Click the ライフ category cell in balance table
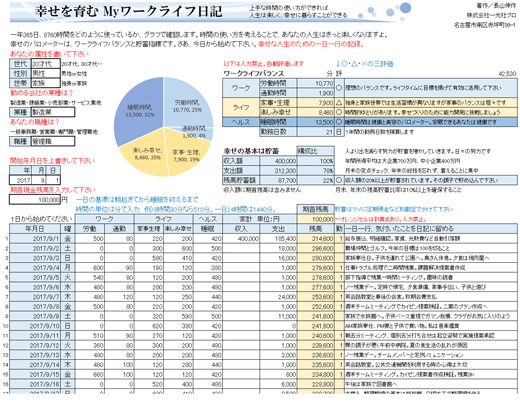520x403 pixels. (241, 107)
